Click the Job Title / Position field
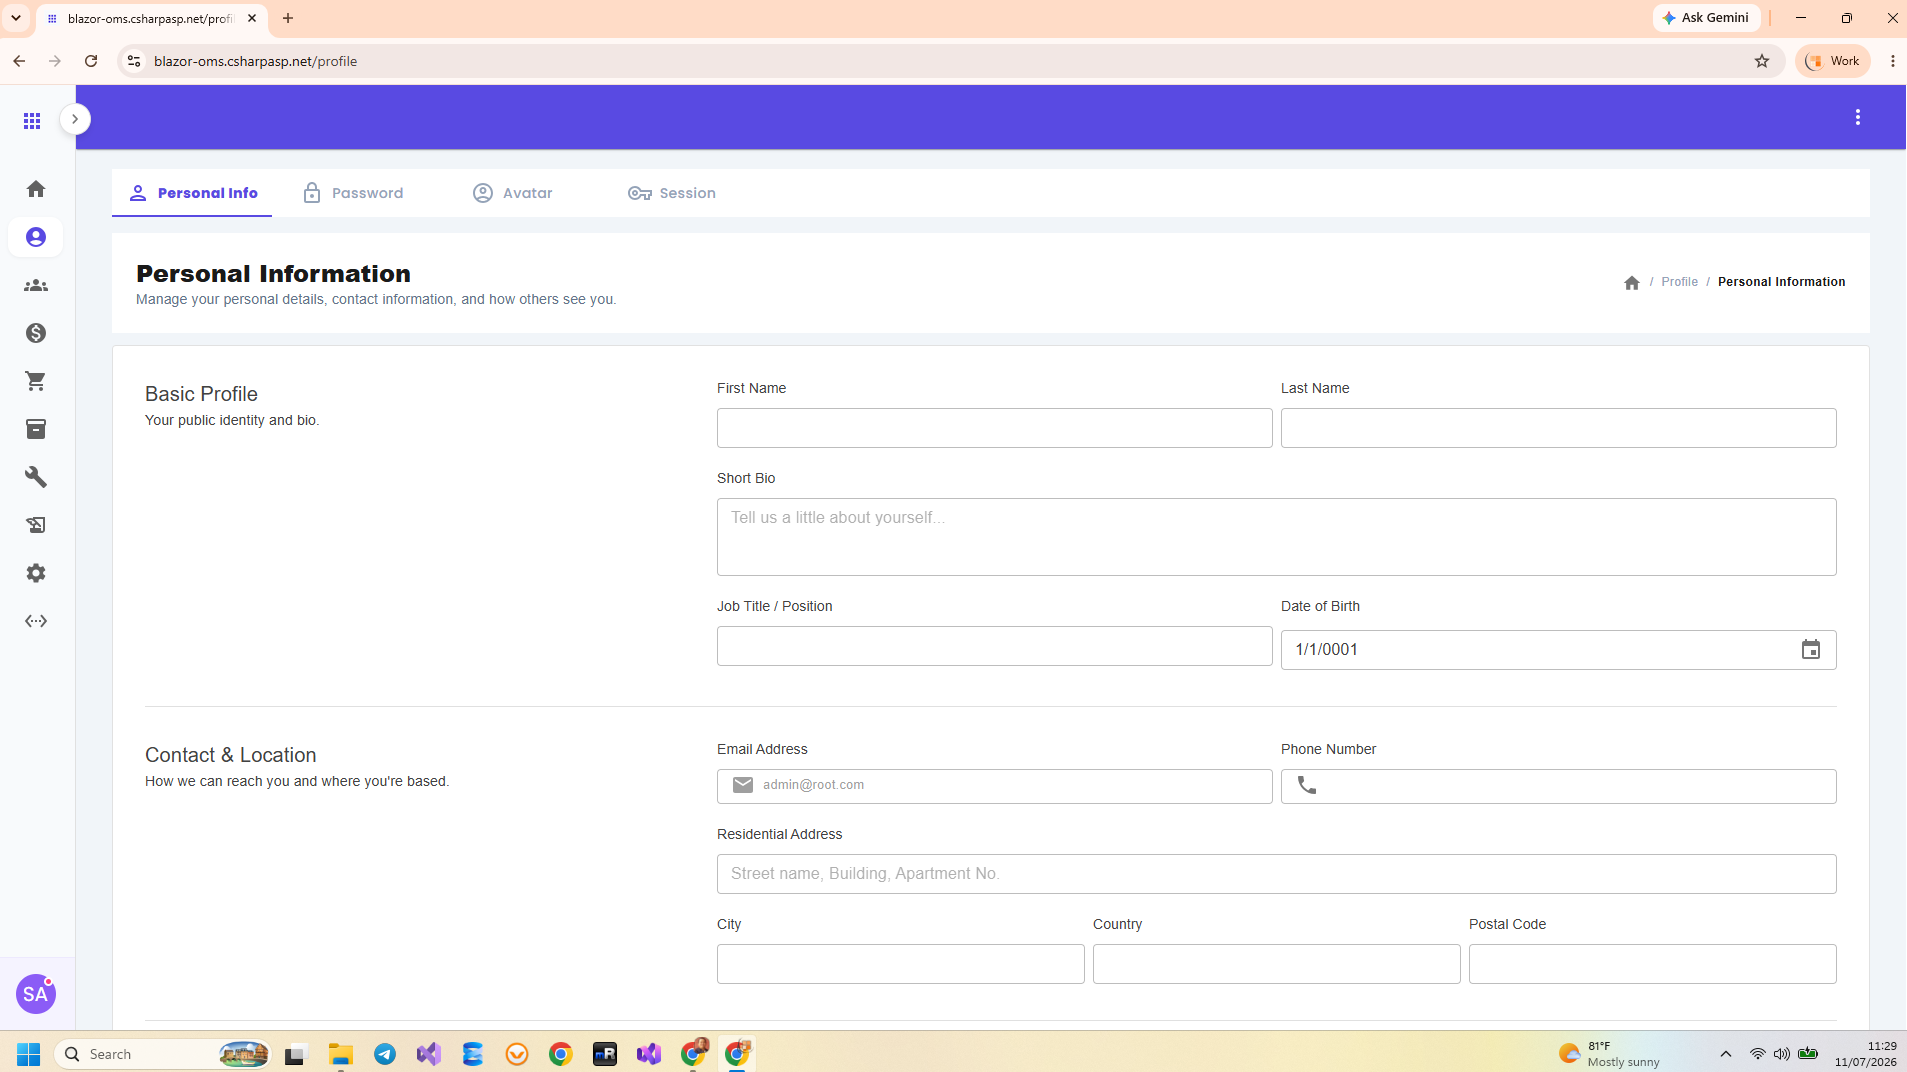This screenshot has width=1907, height=1072. tap(994, 646)
